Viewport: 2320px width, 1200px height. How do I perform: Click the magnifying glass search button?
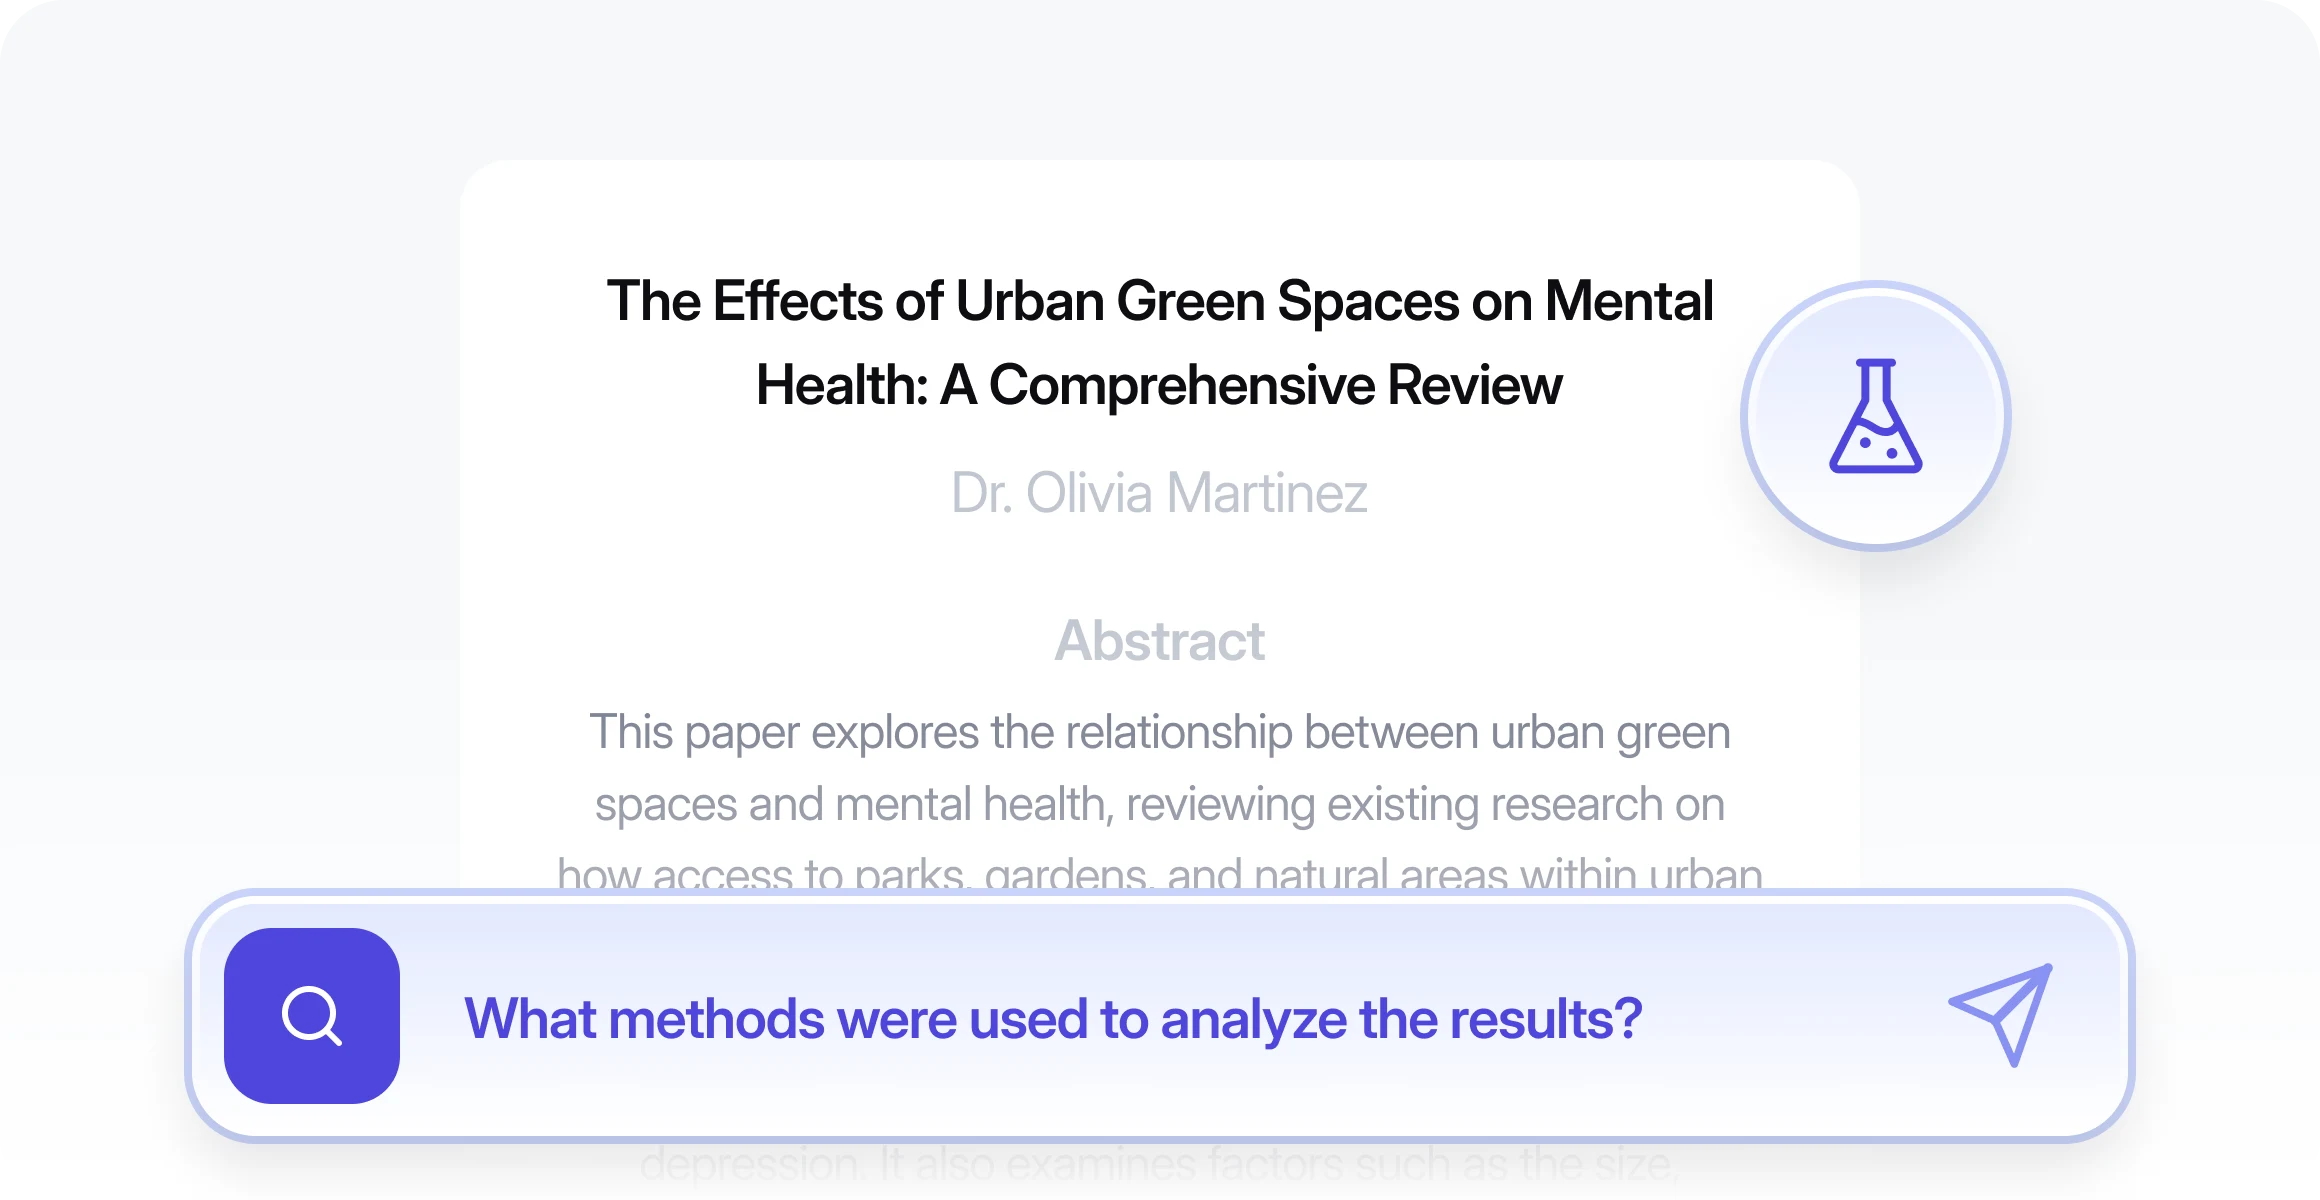311,1016
